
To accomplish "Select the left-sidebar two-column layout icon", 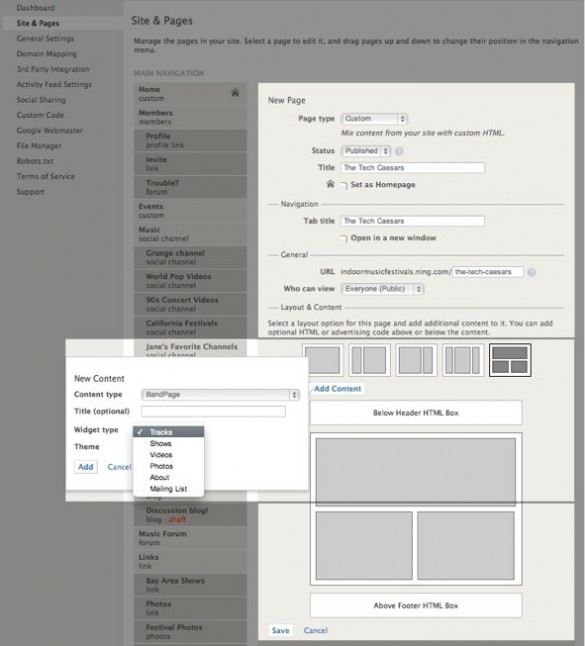I will pyautogui.click(x=370, y=360).
